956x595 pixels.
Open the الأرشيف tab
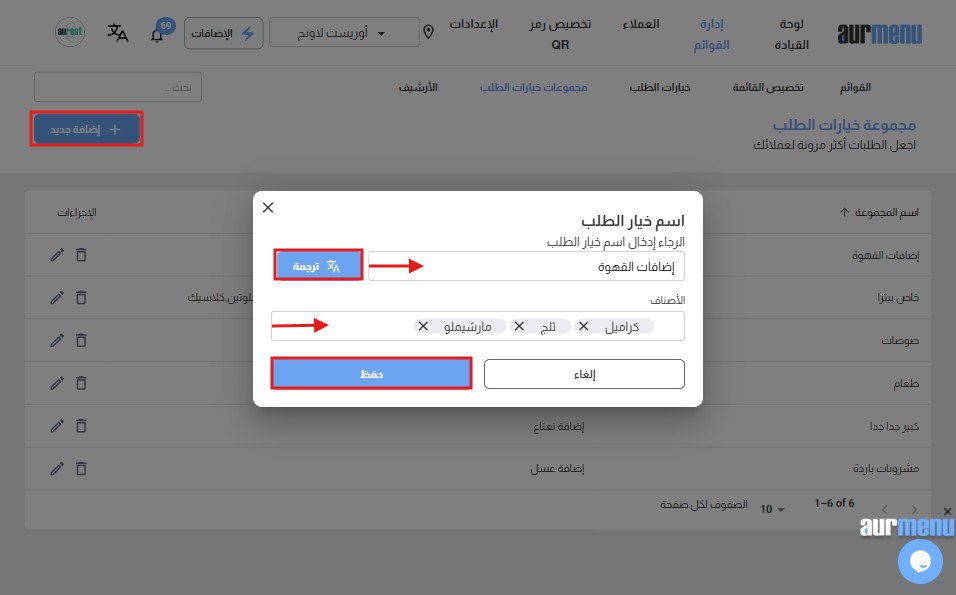coord(418,87)
